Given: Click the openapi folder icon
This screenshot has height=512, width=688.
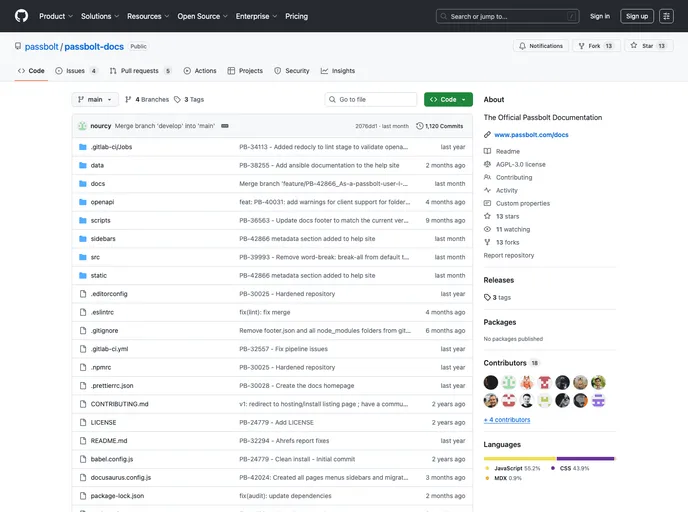Looking at the screenshot, I should (x=82, y=202).
